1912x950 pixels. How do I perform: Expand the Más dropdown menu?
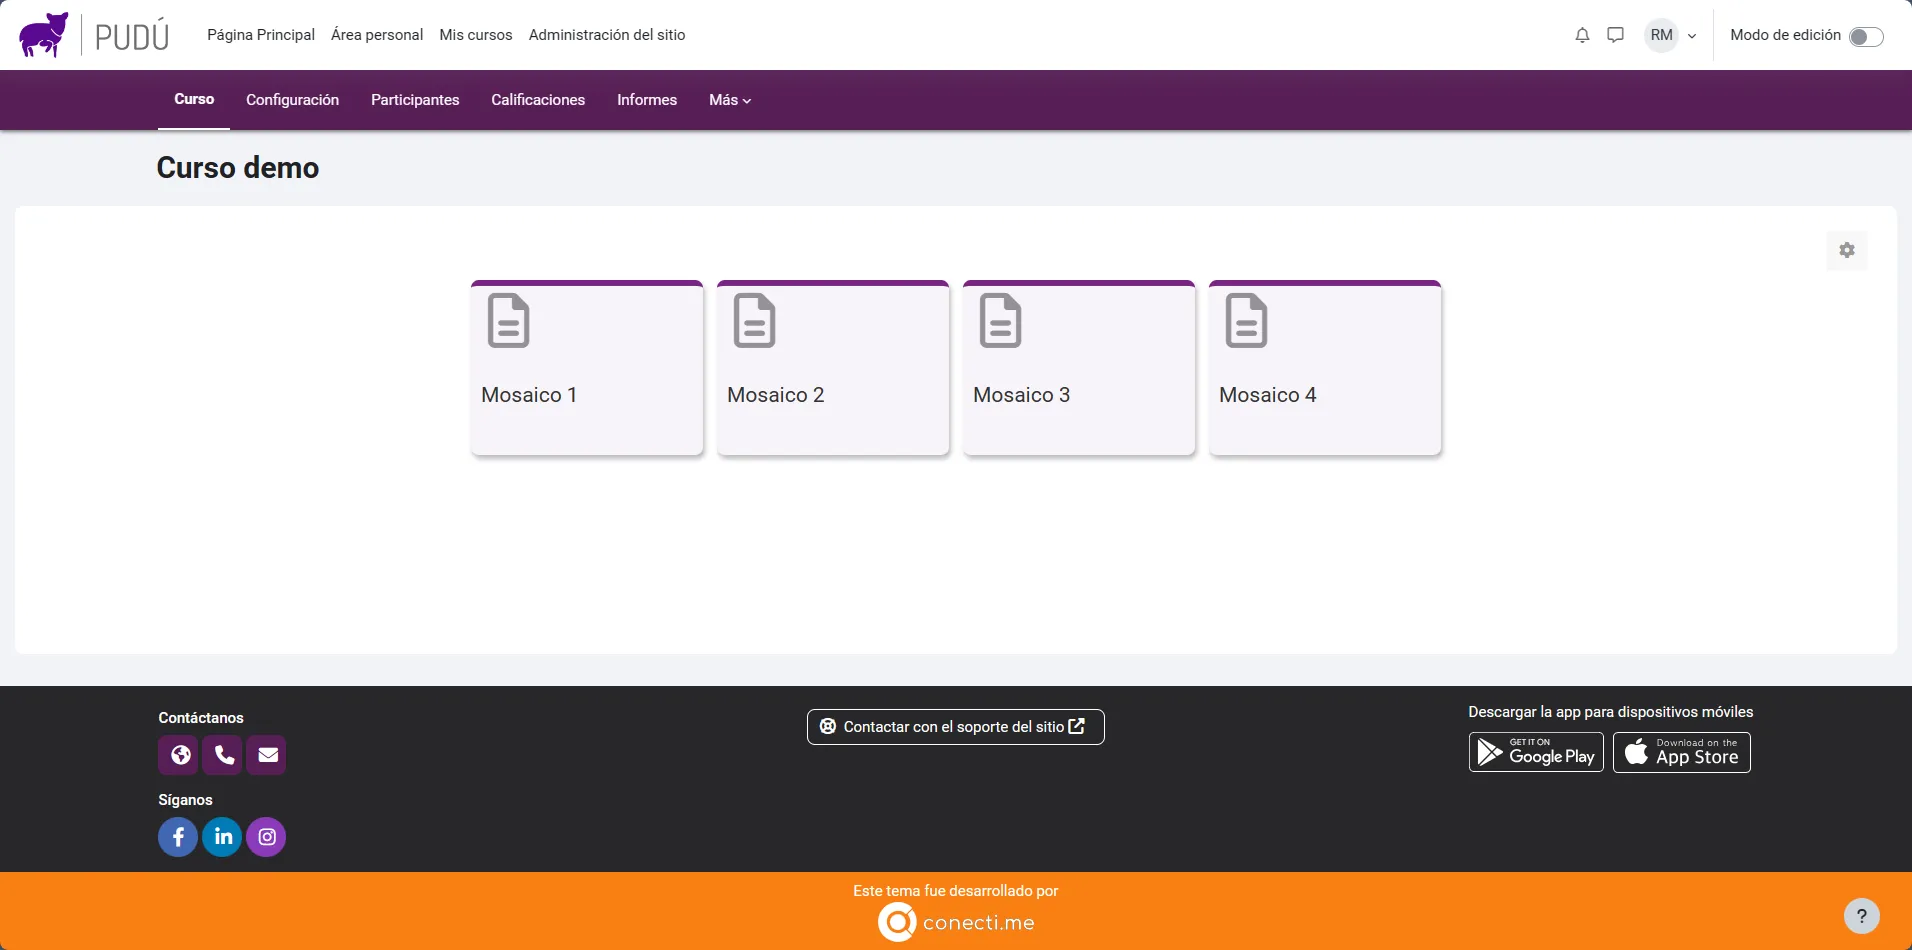[x=729, y=100]
